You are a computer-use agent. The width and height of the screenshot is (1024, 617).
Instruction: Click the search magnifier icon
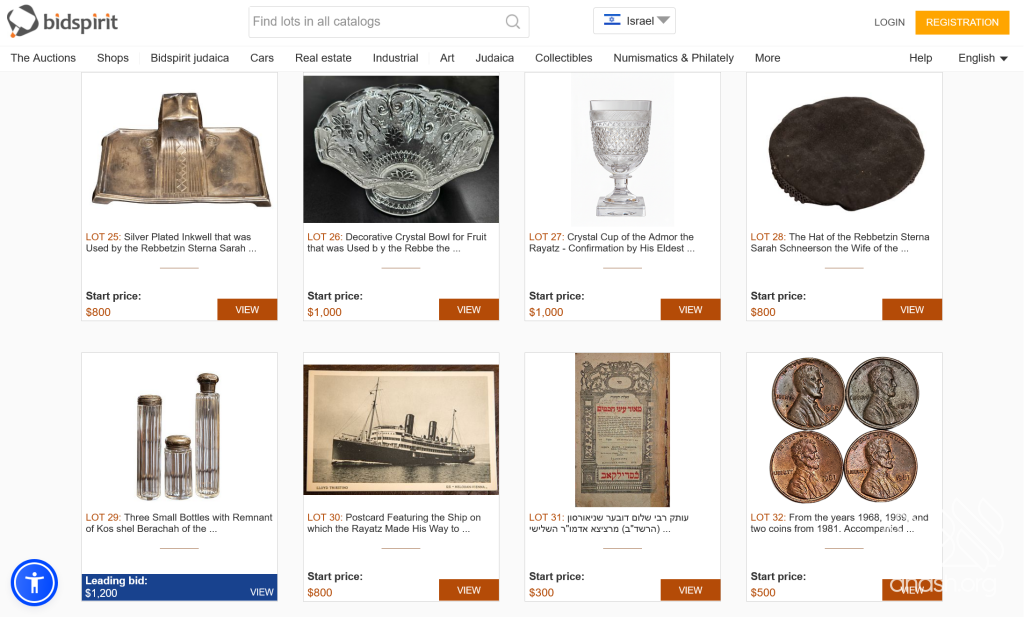[x=512, y=22]
